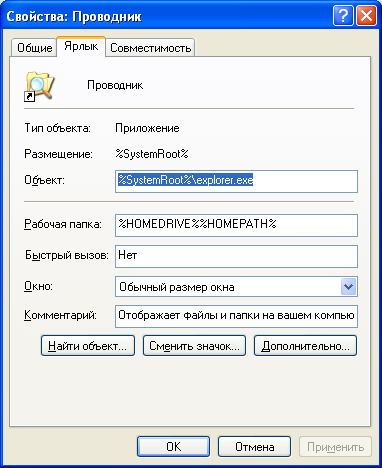Click the Комментарий text field
The width and height of the screenshot is (382, 468).
click(x=236, y=316)
